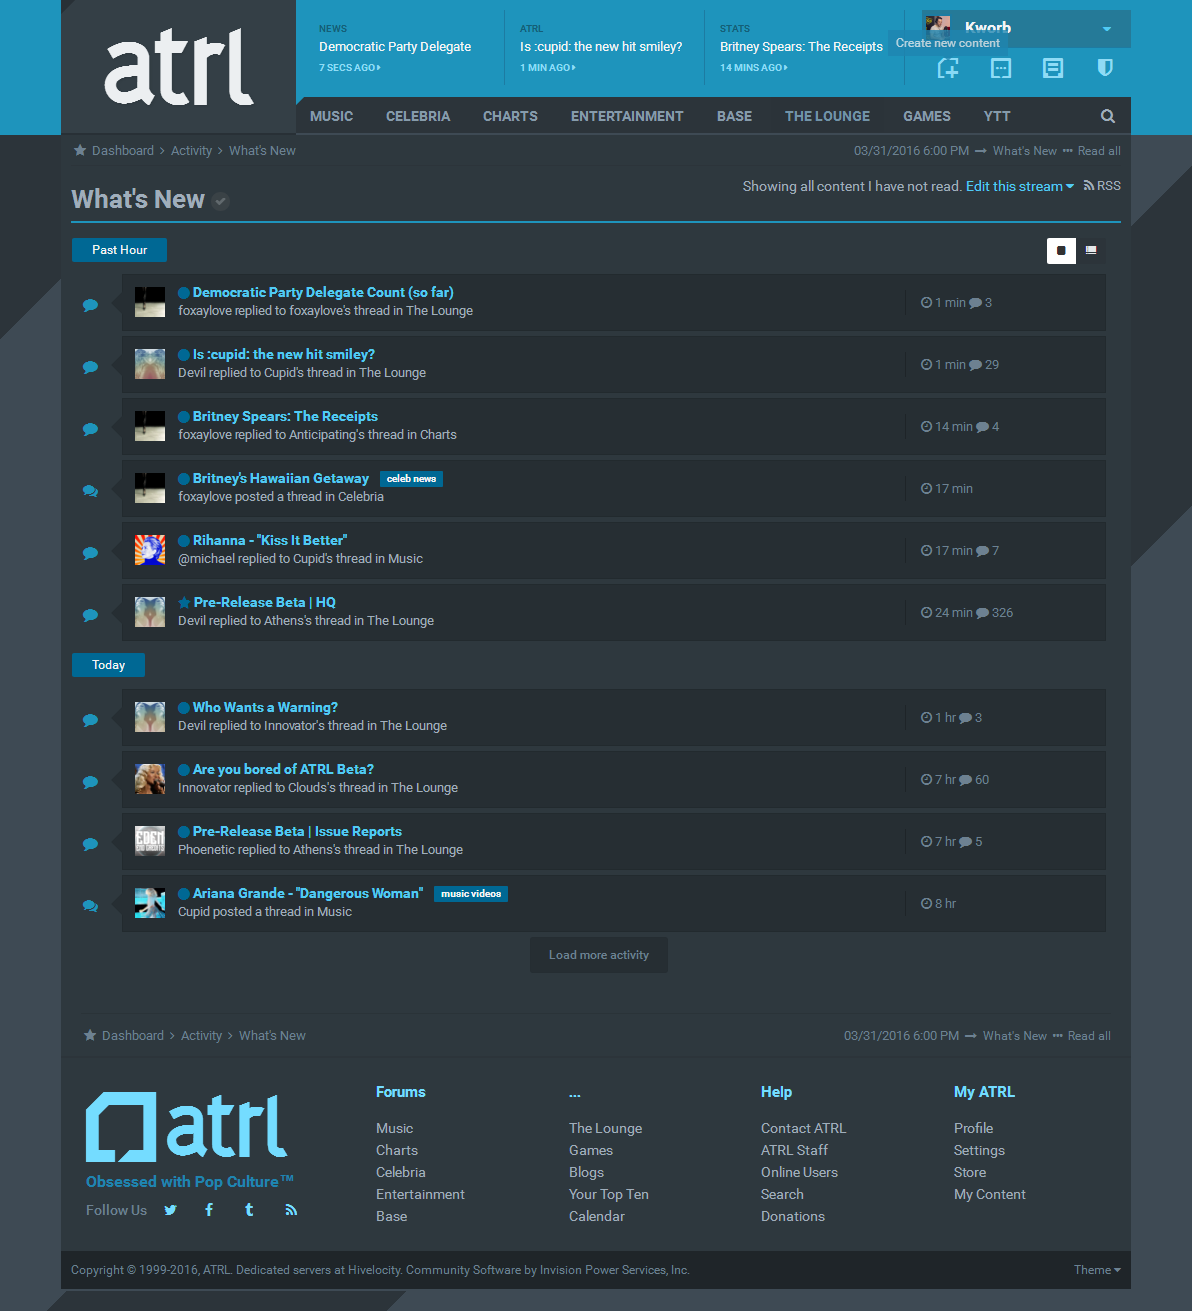Click the star marker on Pre-Release Beta HQ
1192x1311 pixels.
(184, 603)
